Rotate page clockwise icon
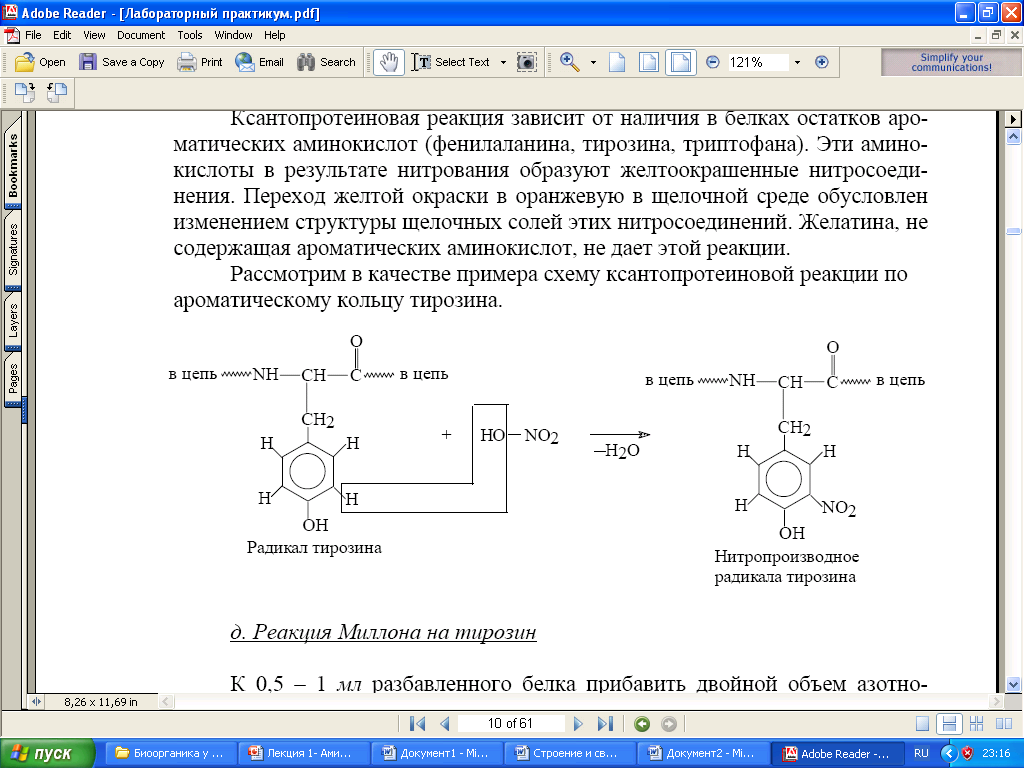 coord(25,93)
